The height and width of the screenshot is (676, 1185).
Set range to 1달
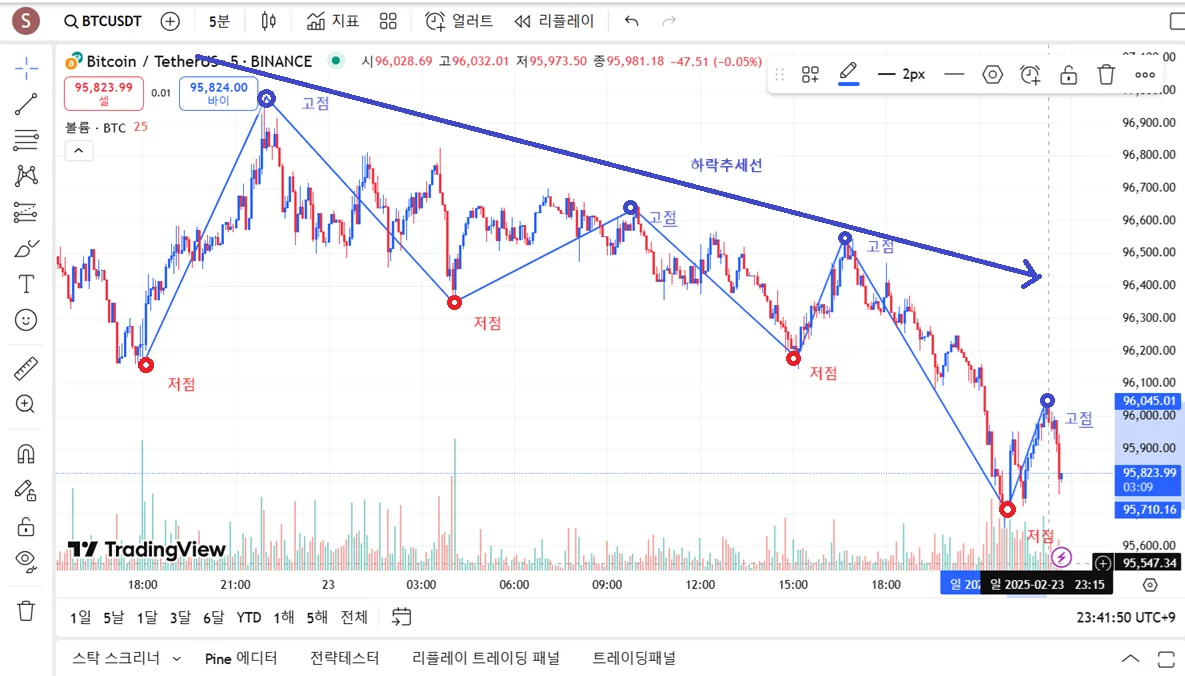point(147,618)
